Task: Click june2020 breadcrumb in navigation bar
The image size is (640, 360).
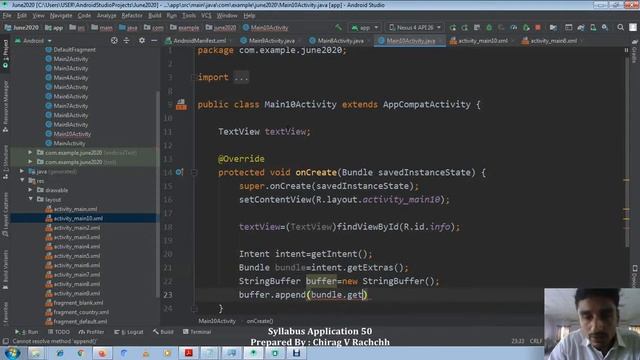Action: pyautogui.click(x=220, y=28)
